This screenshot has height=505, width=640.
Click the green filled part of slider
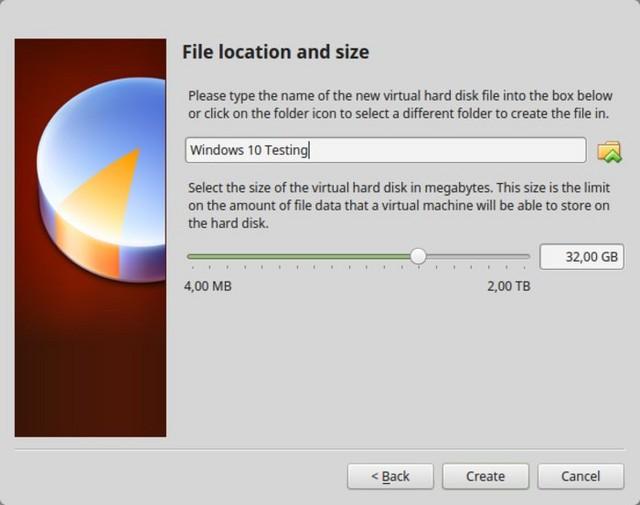pyautogui.click(x=300, y=257)
